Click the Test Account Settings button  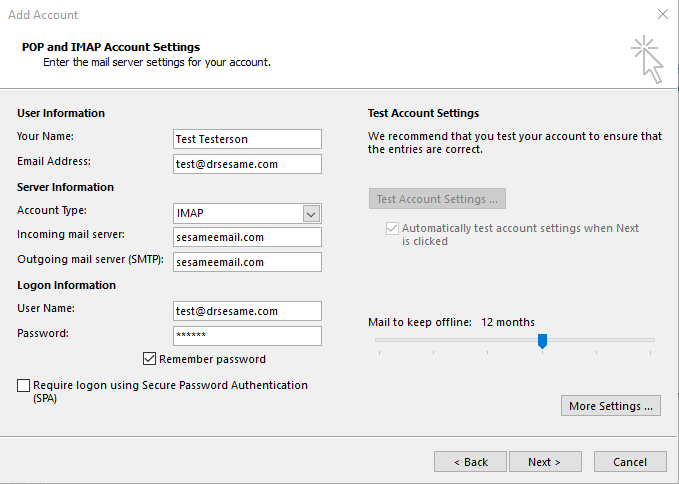click(x=437, y=199)
